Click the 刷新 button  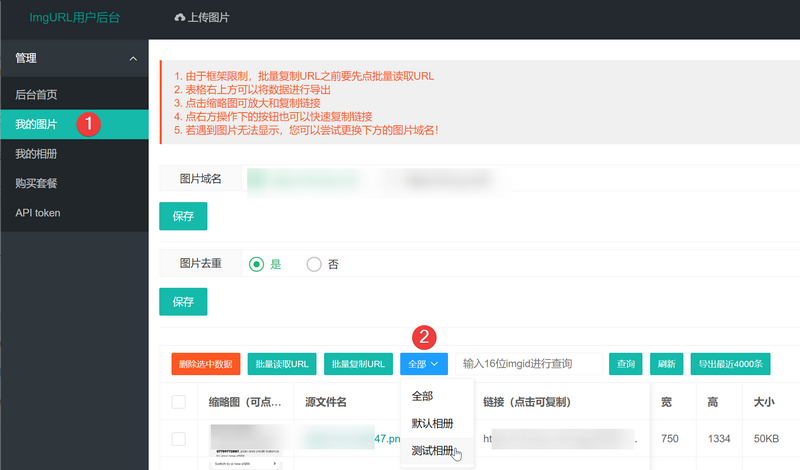click(x=666, y=364)
